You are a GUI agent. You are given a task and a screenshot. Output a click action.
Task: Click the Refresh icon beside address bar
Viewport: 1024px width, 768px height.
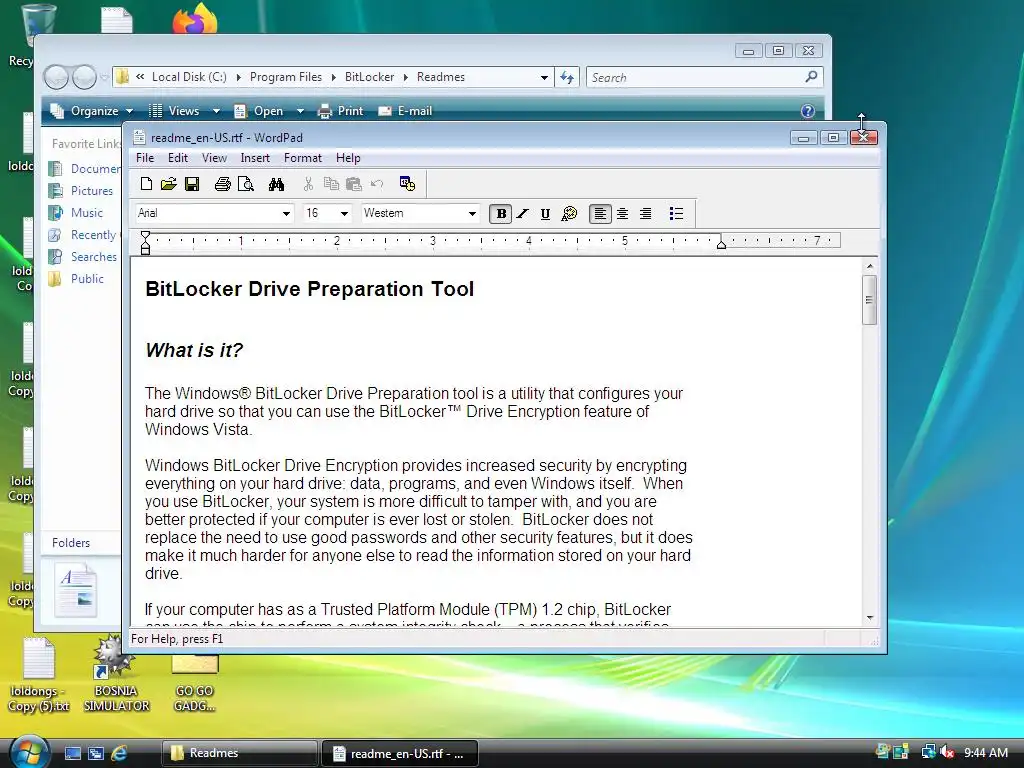point(567,78)
